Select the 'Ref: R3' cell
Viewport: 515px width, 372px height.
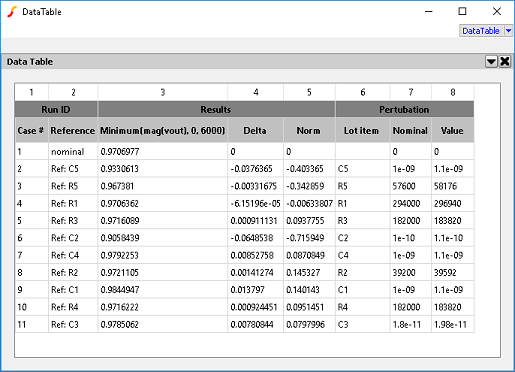click(73, 221)
